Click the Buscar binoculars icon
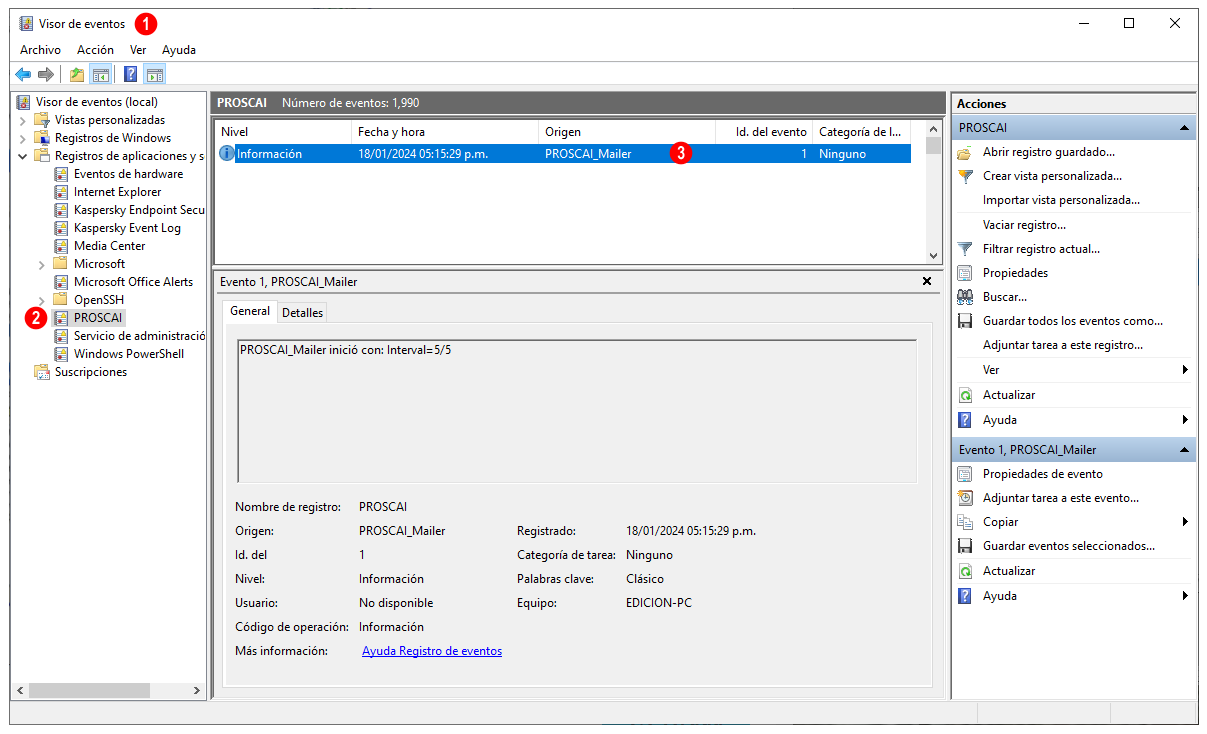 click(x=965, y=297)
